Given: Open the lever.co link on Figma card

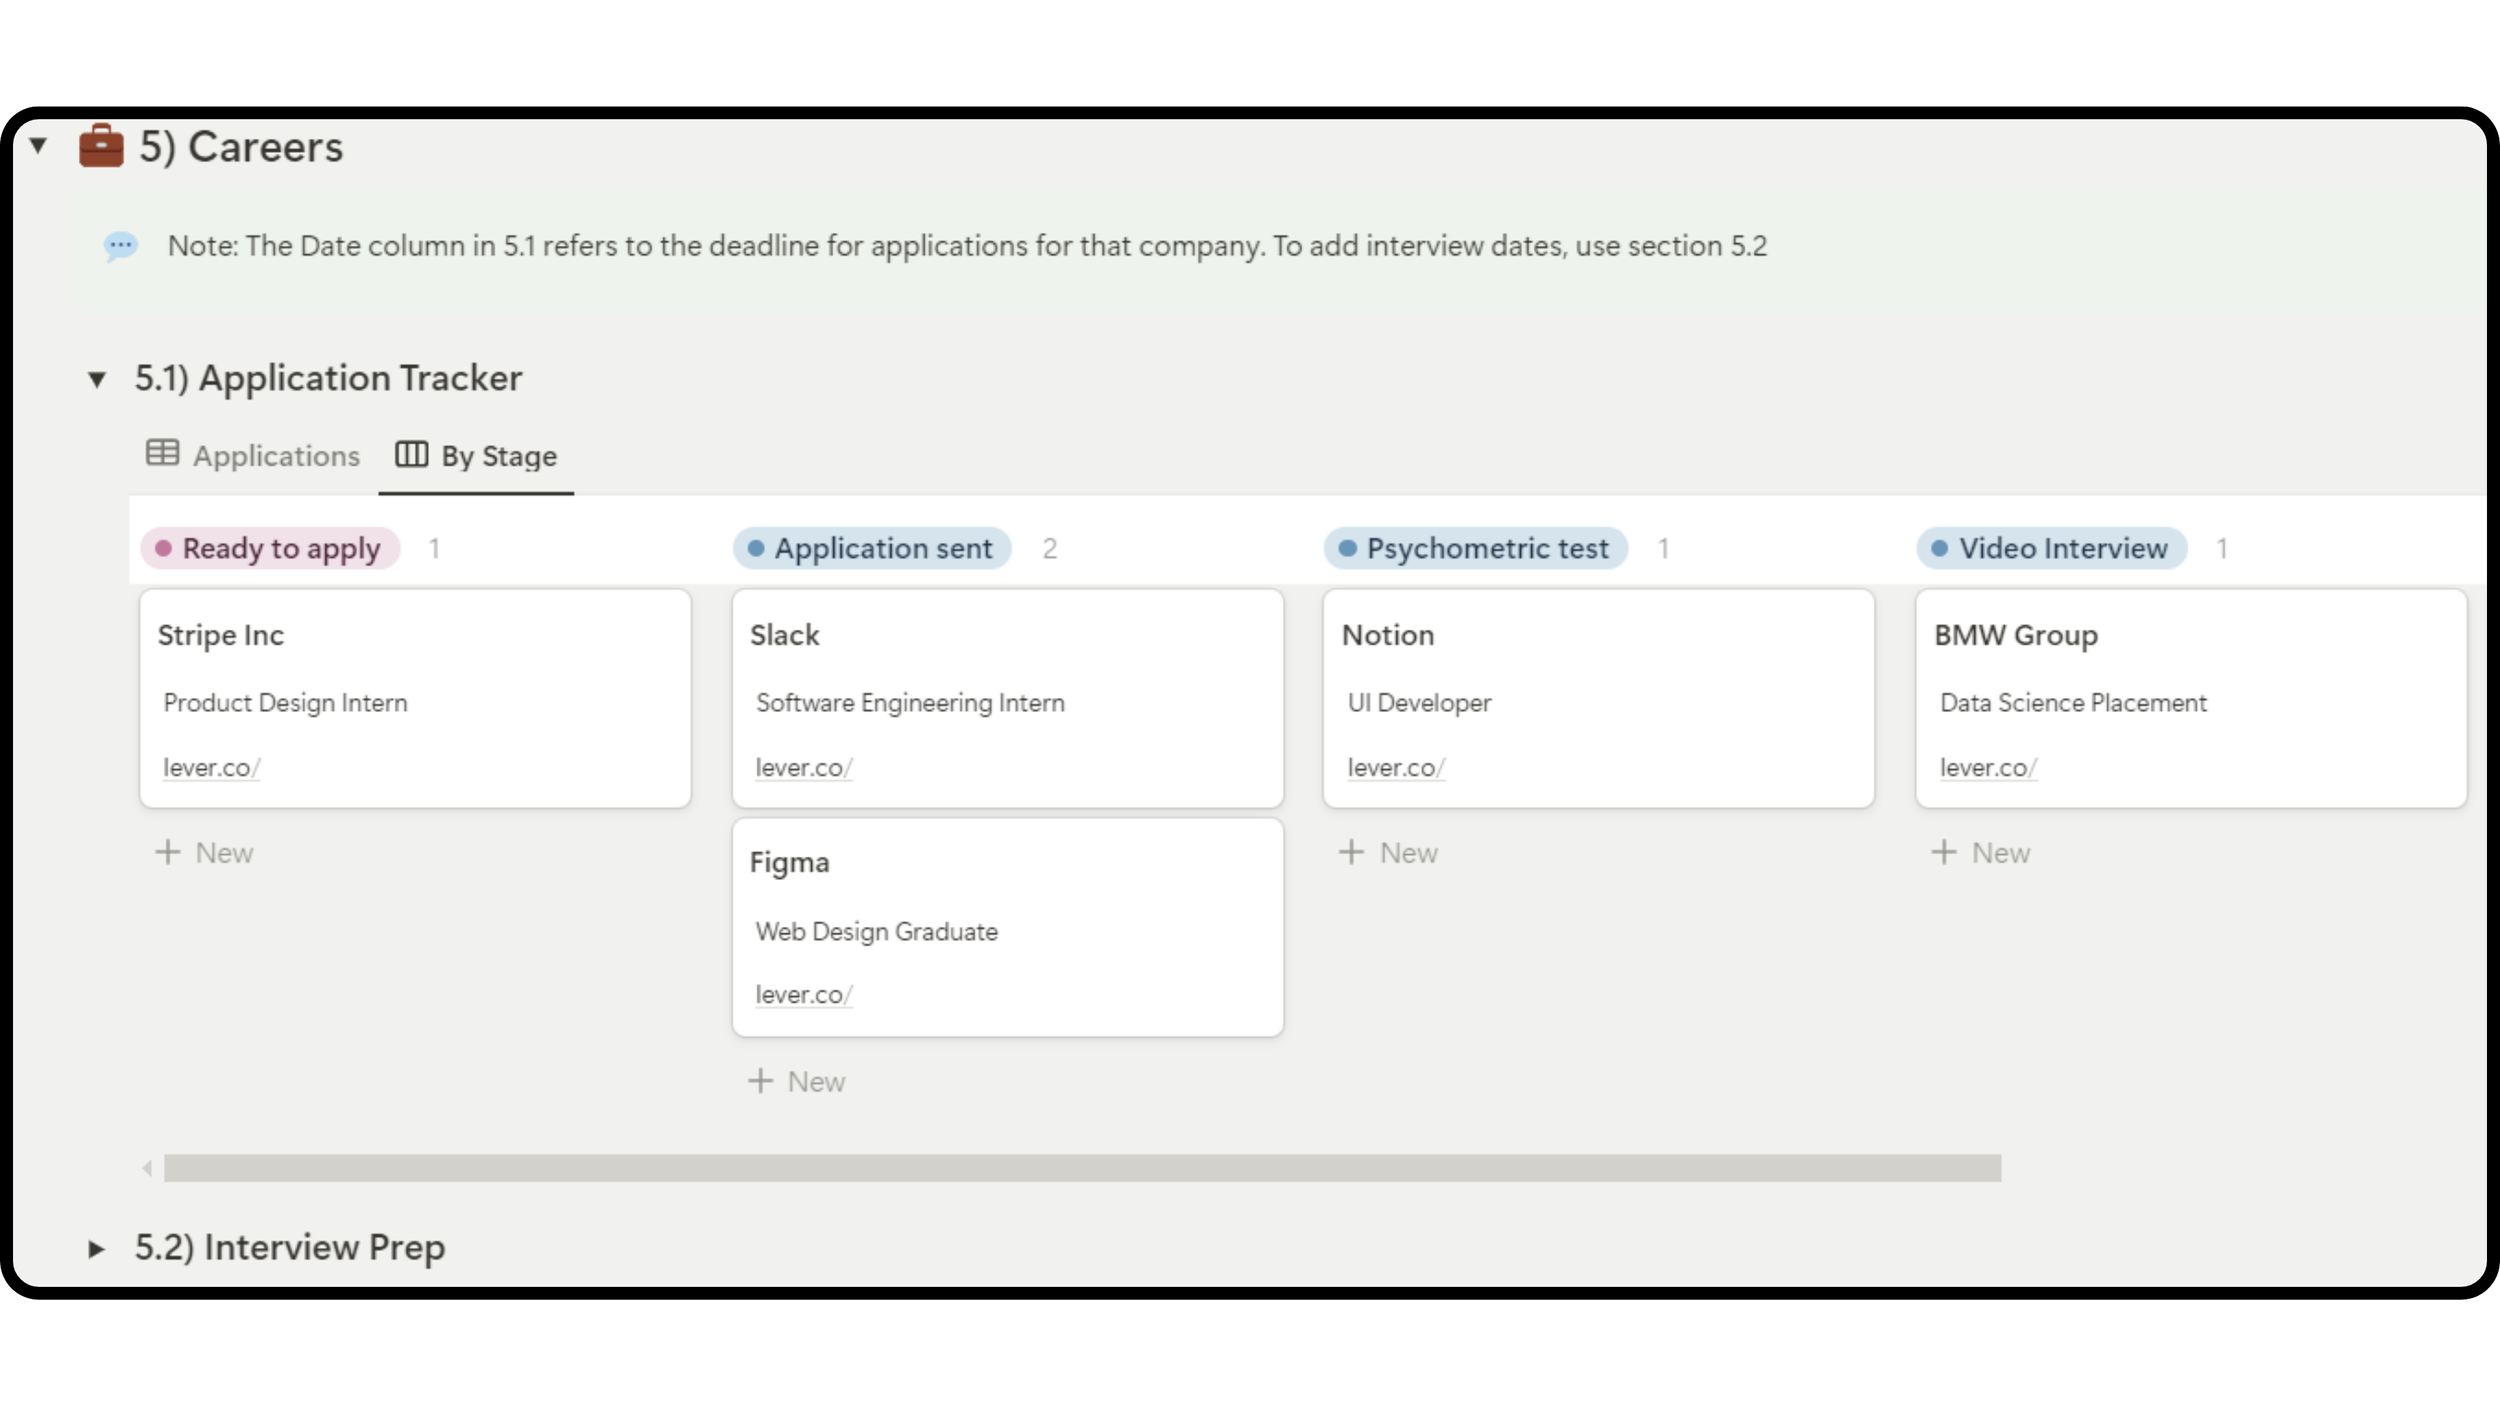Looking at the screenshot, I should tap(802, 995).
